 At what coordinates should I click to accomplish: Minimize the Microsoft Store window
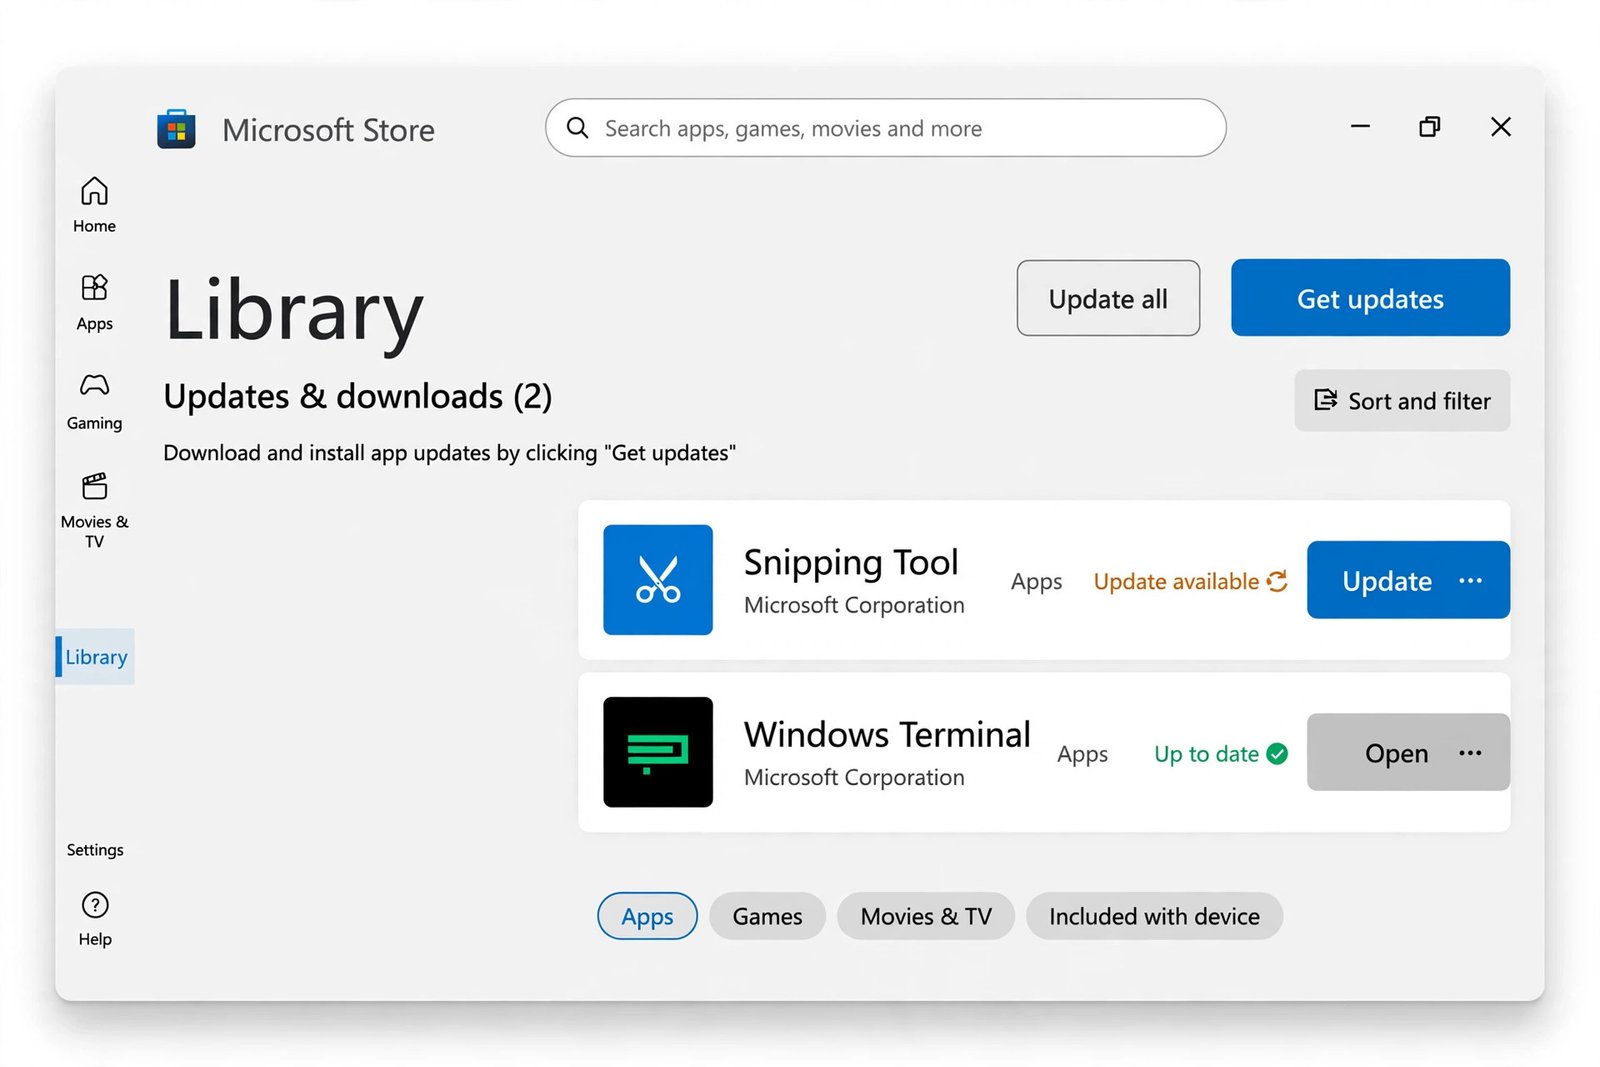[x=1360, y=127]
